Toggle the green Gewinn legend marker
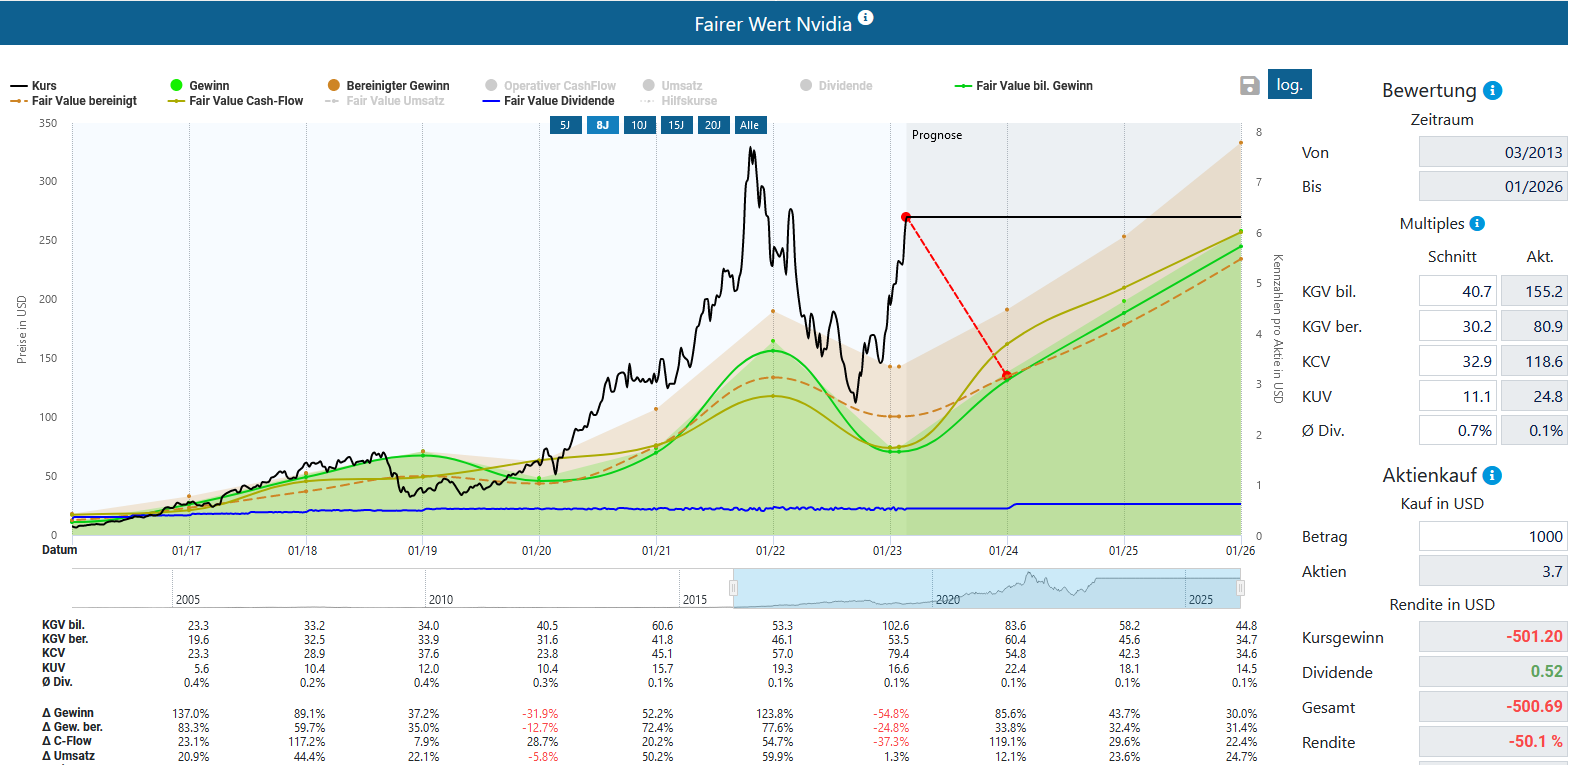This screenshot has width=1573, height=765. 176,86
